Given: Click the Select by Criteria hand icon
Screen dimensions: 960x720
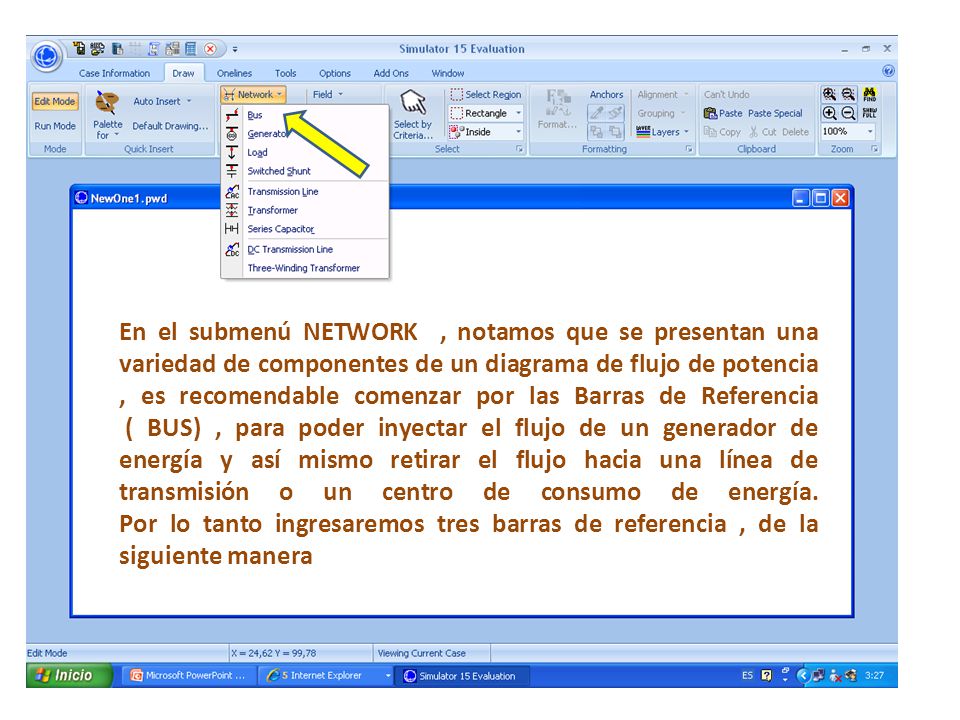Looking at the screenshot, I should pos(413,102).
